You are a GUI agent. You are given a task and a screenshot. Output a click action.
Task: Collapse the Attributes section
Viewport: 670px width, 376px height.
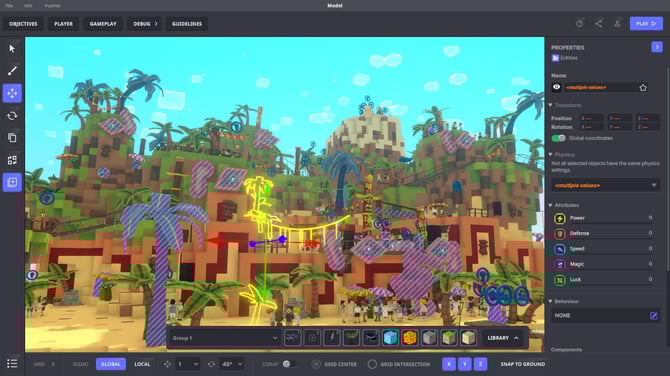coord(550,206)
